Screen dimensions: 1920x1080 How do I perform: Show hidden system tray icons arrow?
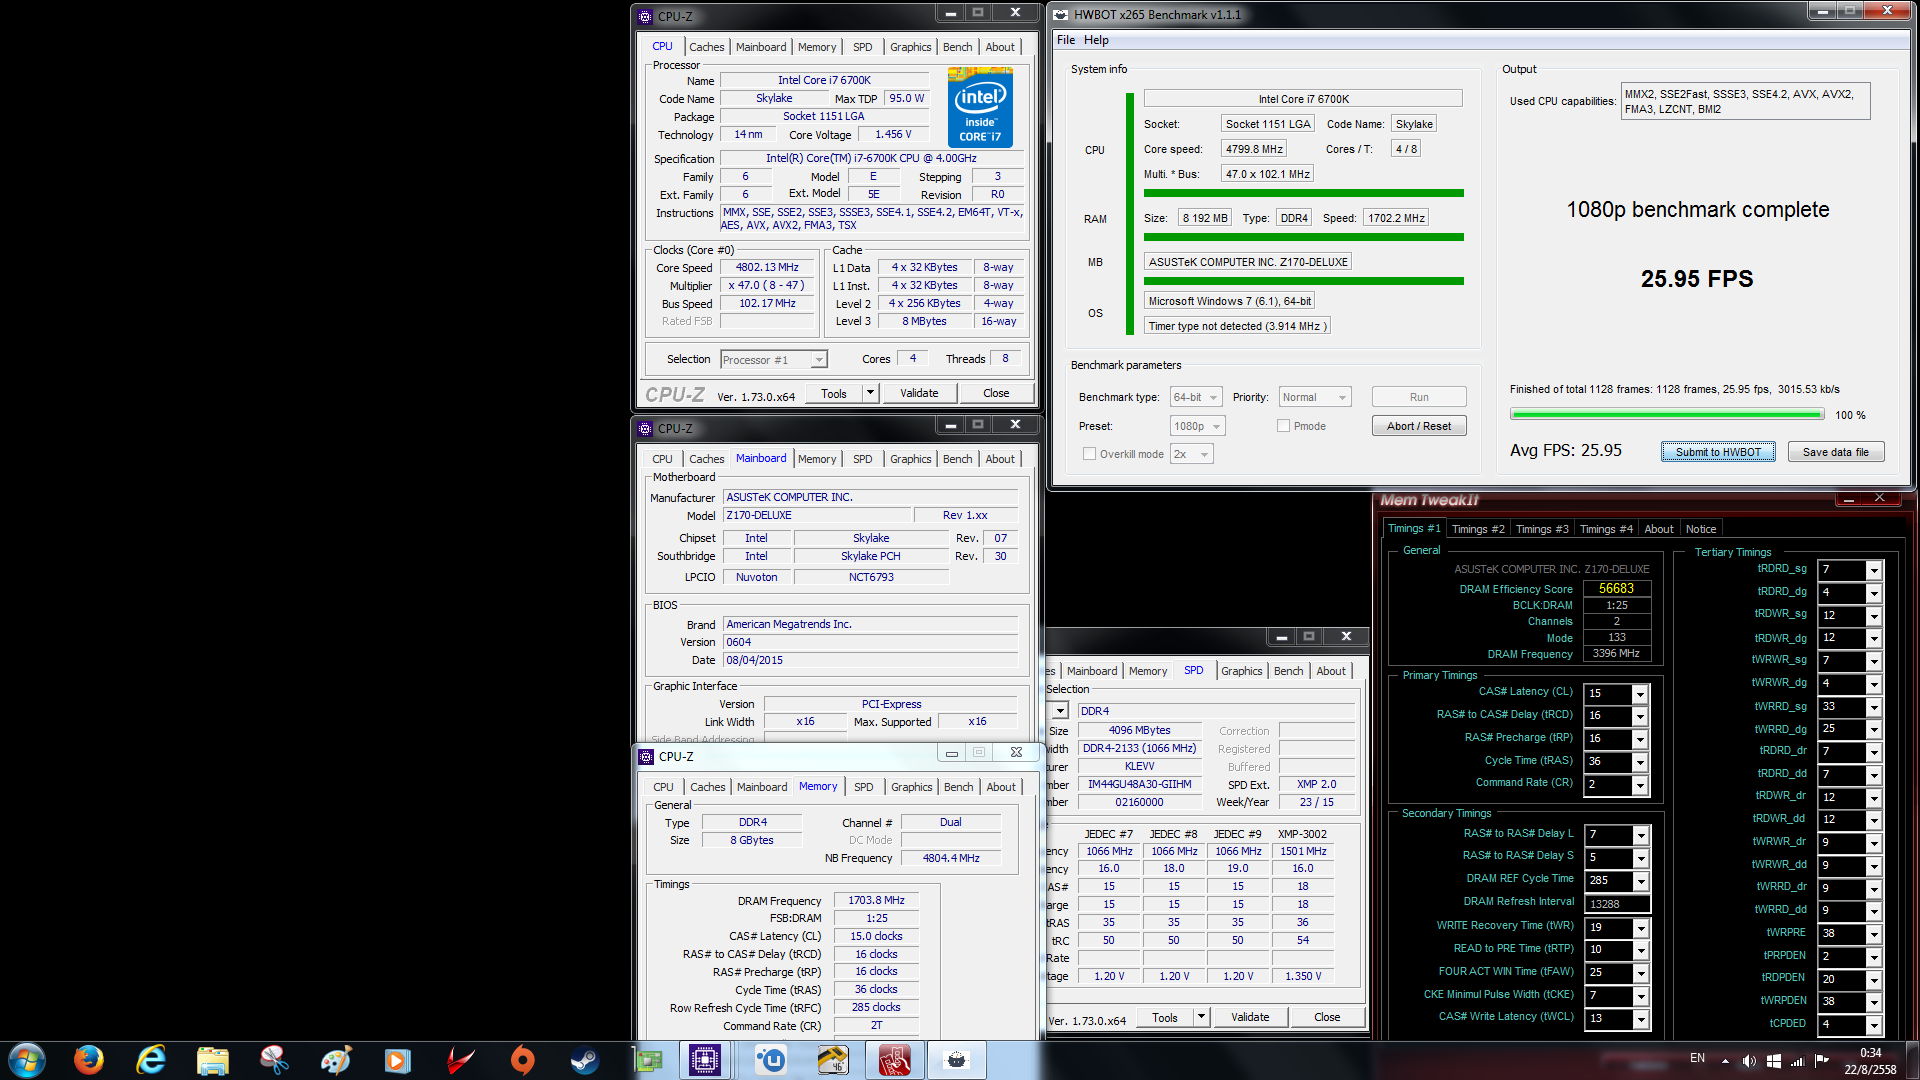tap(1725, 1060)
